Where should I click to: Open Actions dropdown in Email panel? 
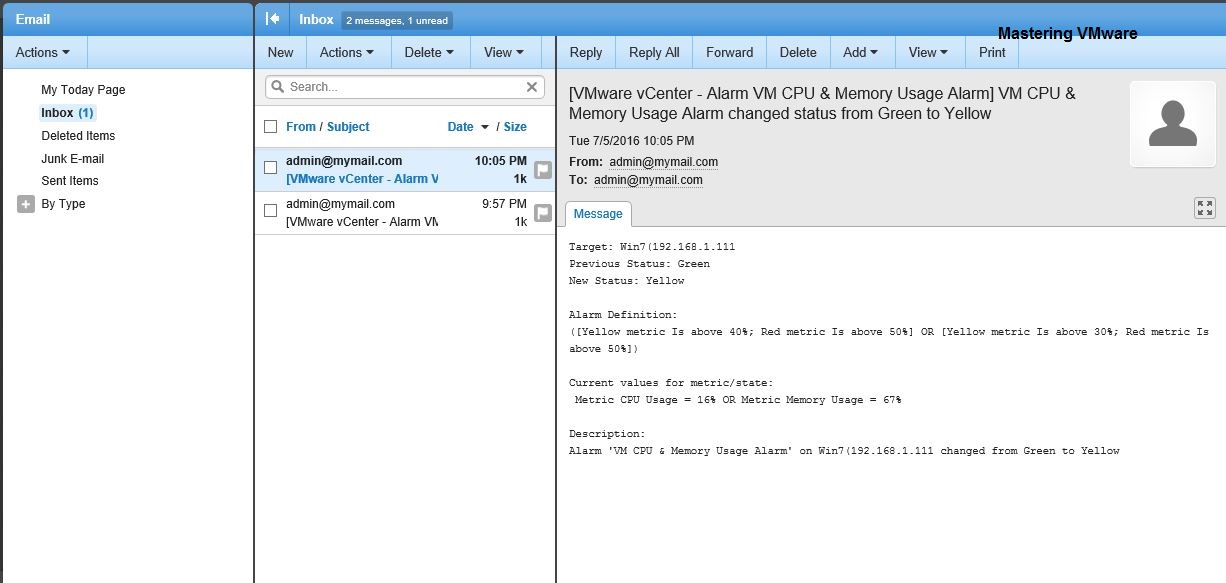pos(44,52)
